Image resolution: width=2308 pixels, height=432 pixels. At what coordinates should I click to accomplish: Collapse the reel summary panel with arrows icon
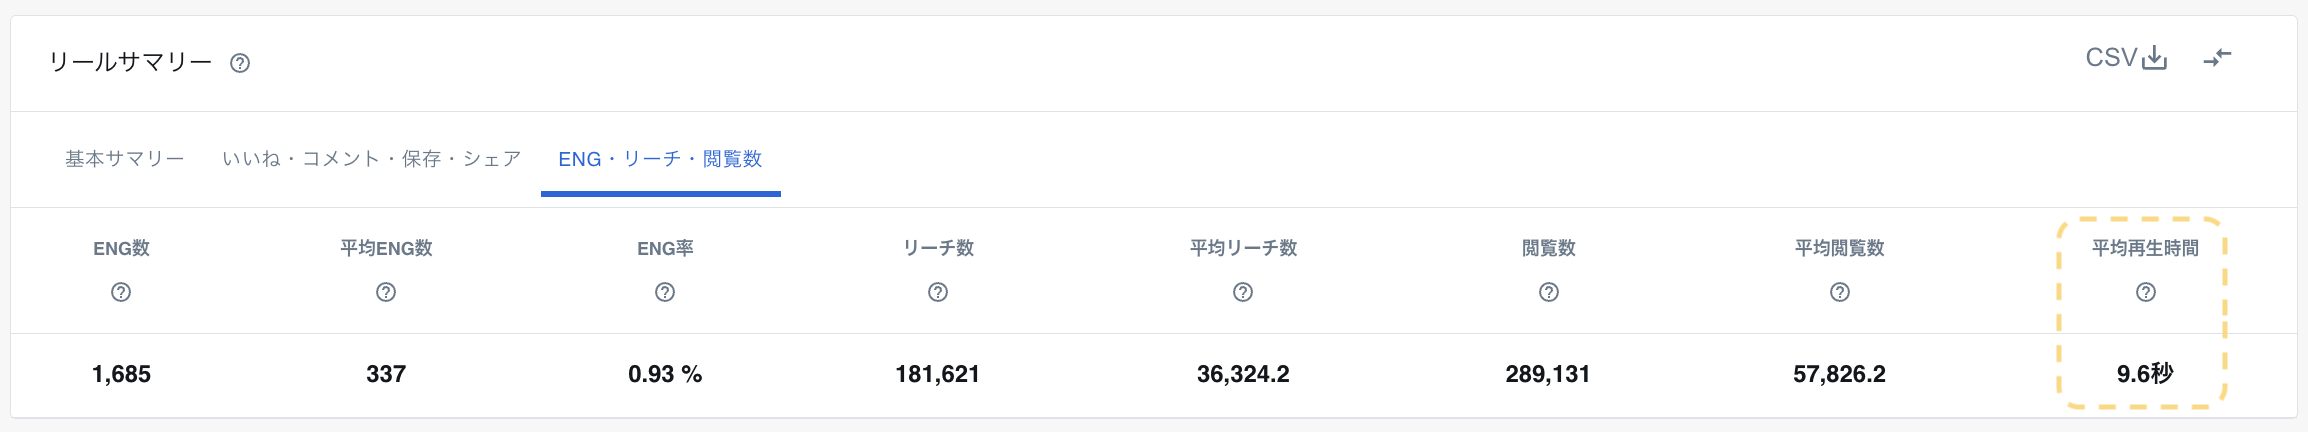2217,58
